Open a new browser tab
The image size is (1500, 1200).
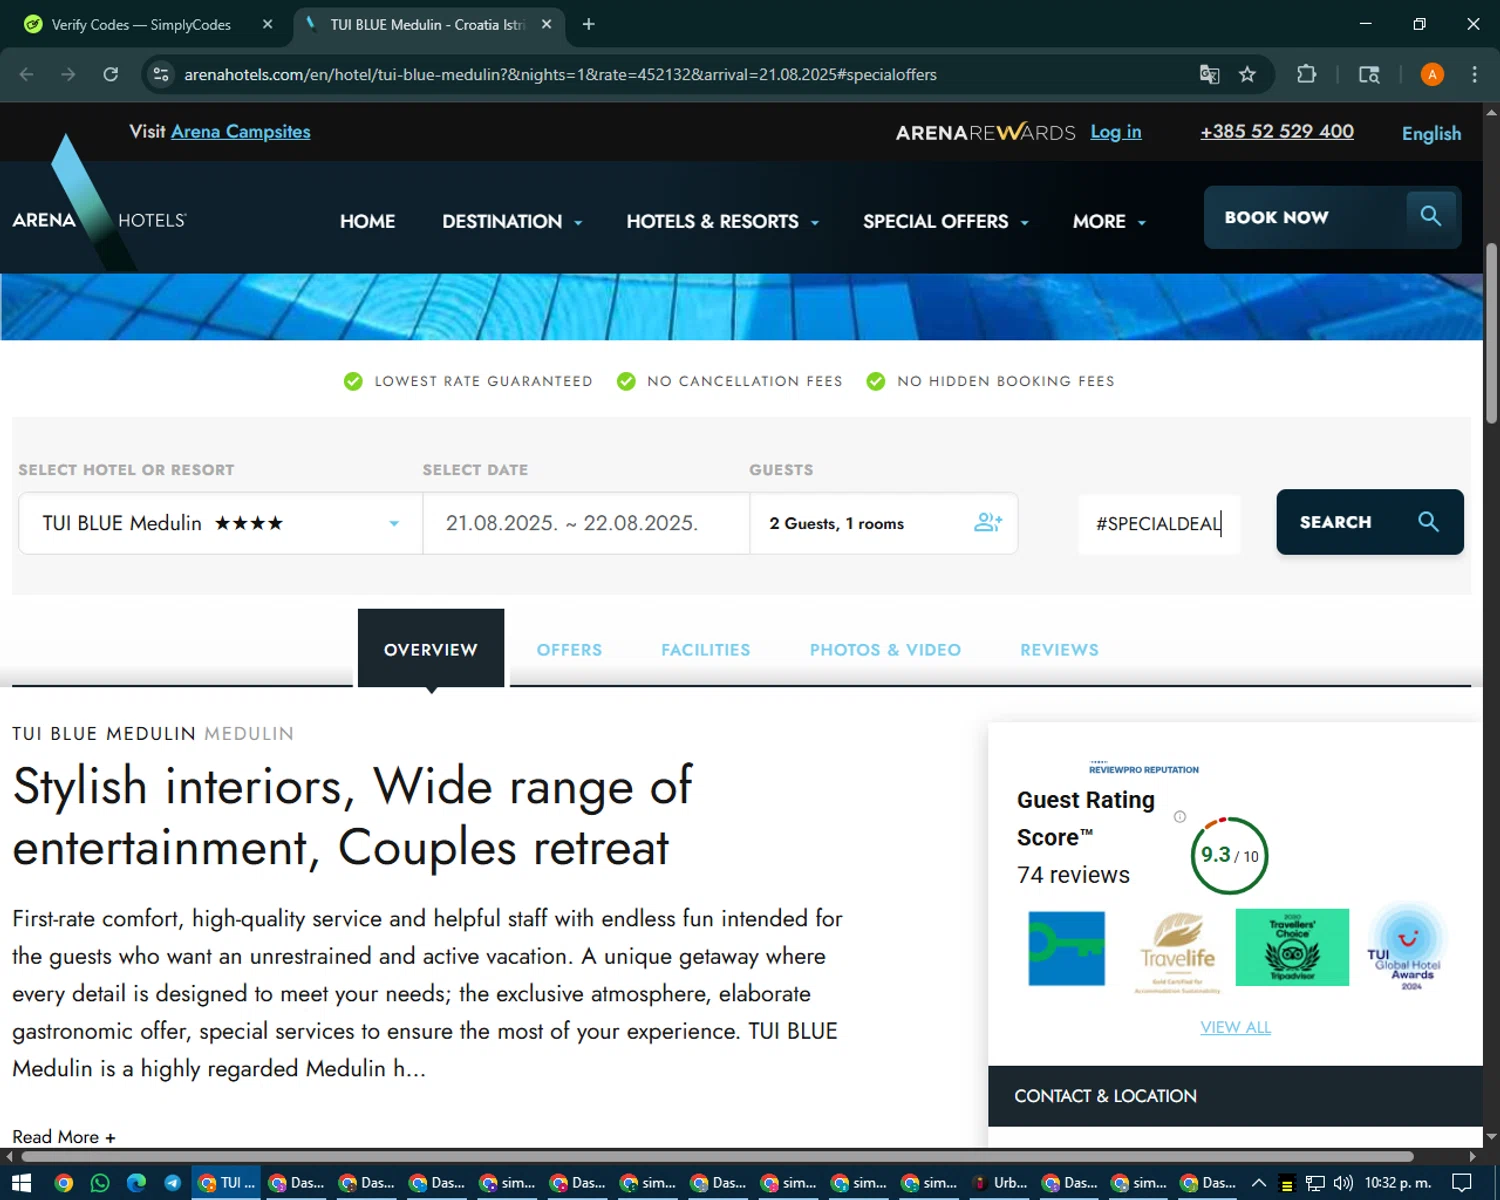[x=588, y=24]
